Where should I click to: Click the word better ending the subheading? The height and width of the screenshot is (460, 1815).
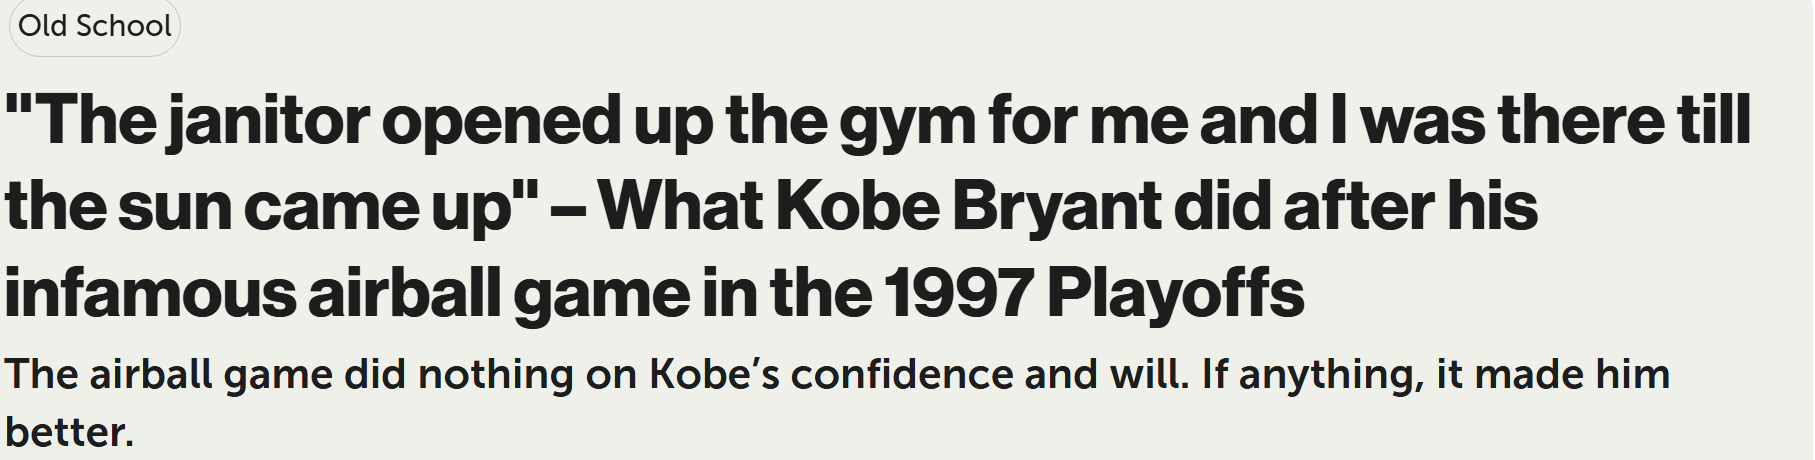click(x=69, y=432)
